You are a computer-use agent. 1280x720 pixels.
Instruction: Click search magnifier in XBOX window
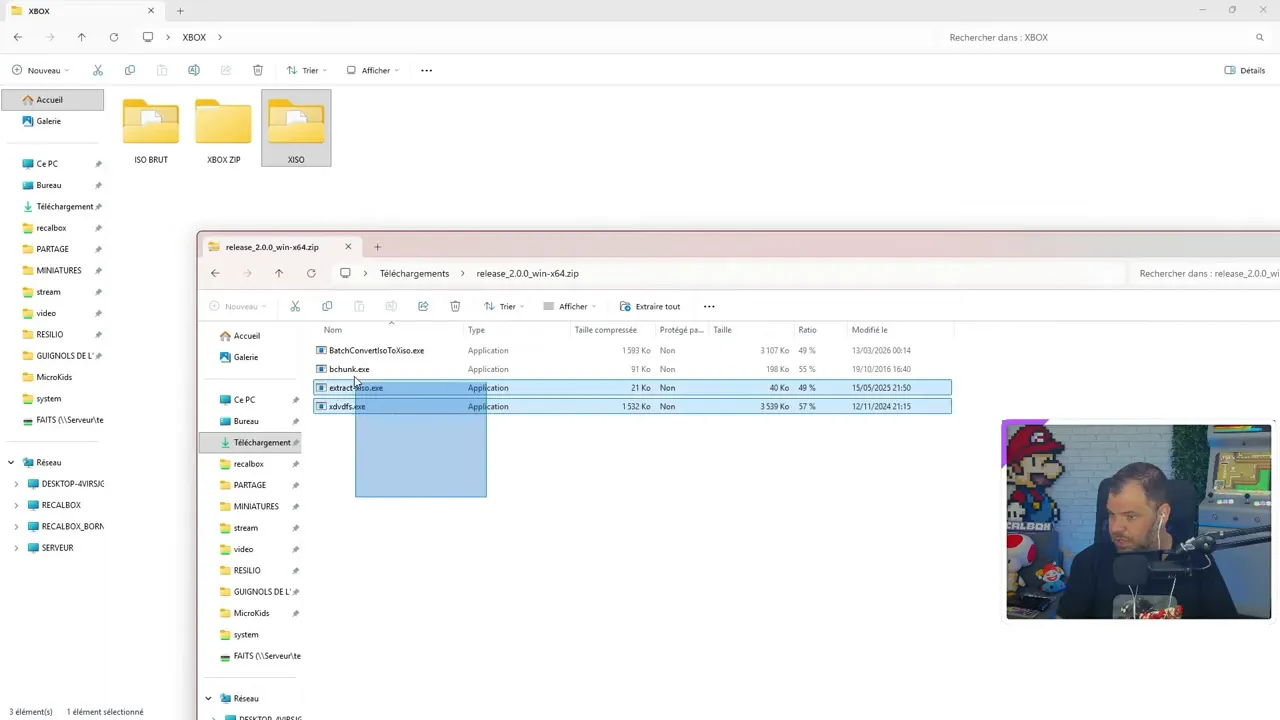pos(1260,37)
